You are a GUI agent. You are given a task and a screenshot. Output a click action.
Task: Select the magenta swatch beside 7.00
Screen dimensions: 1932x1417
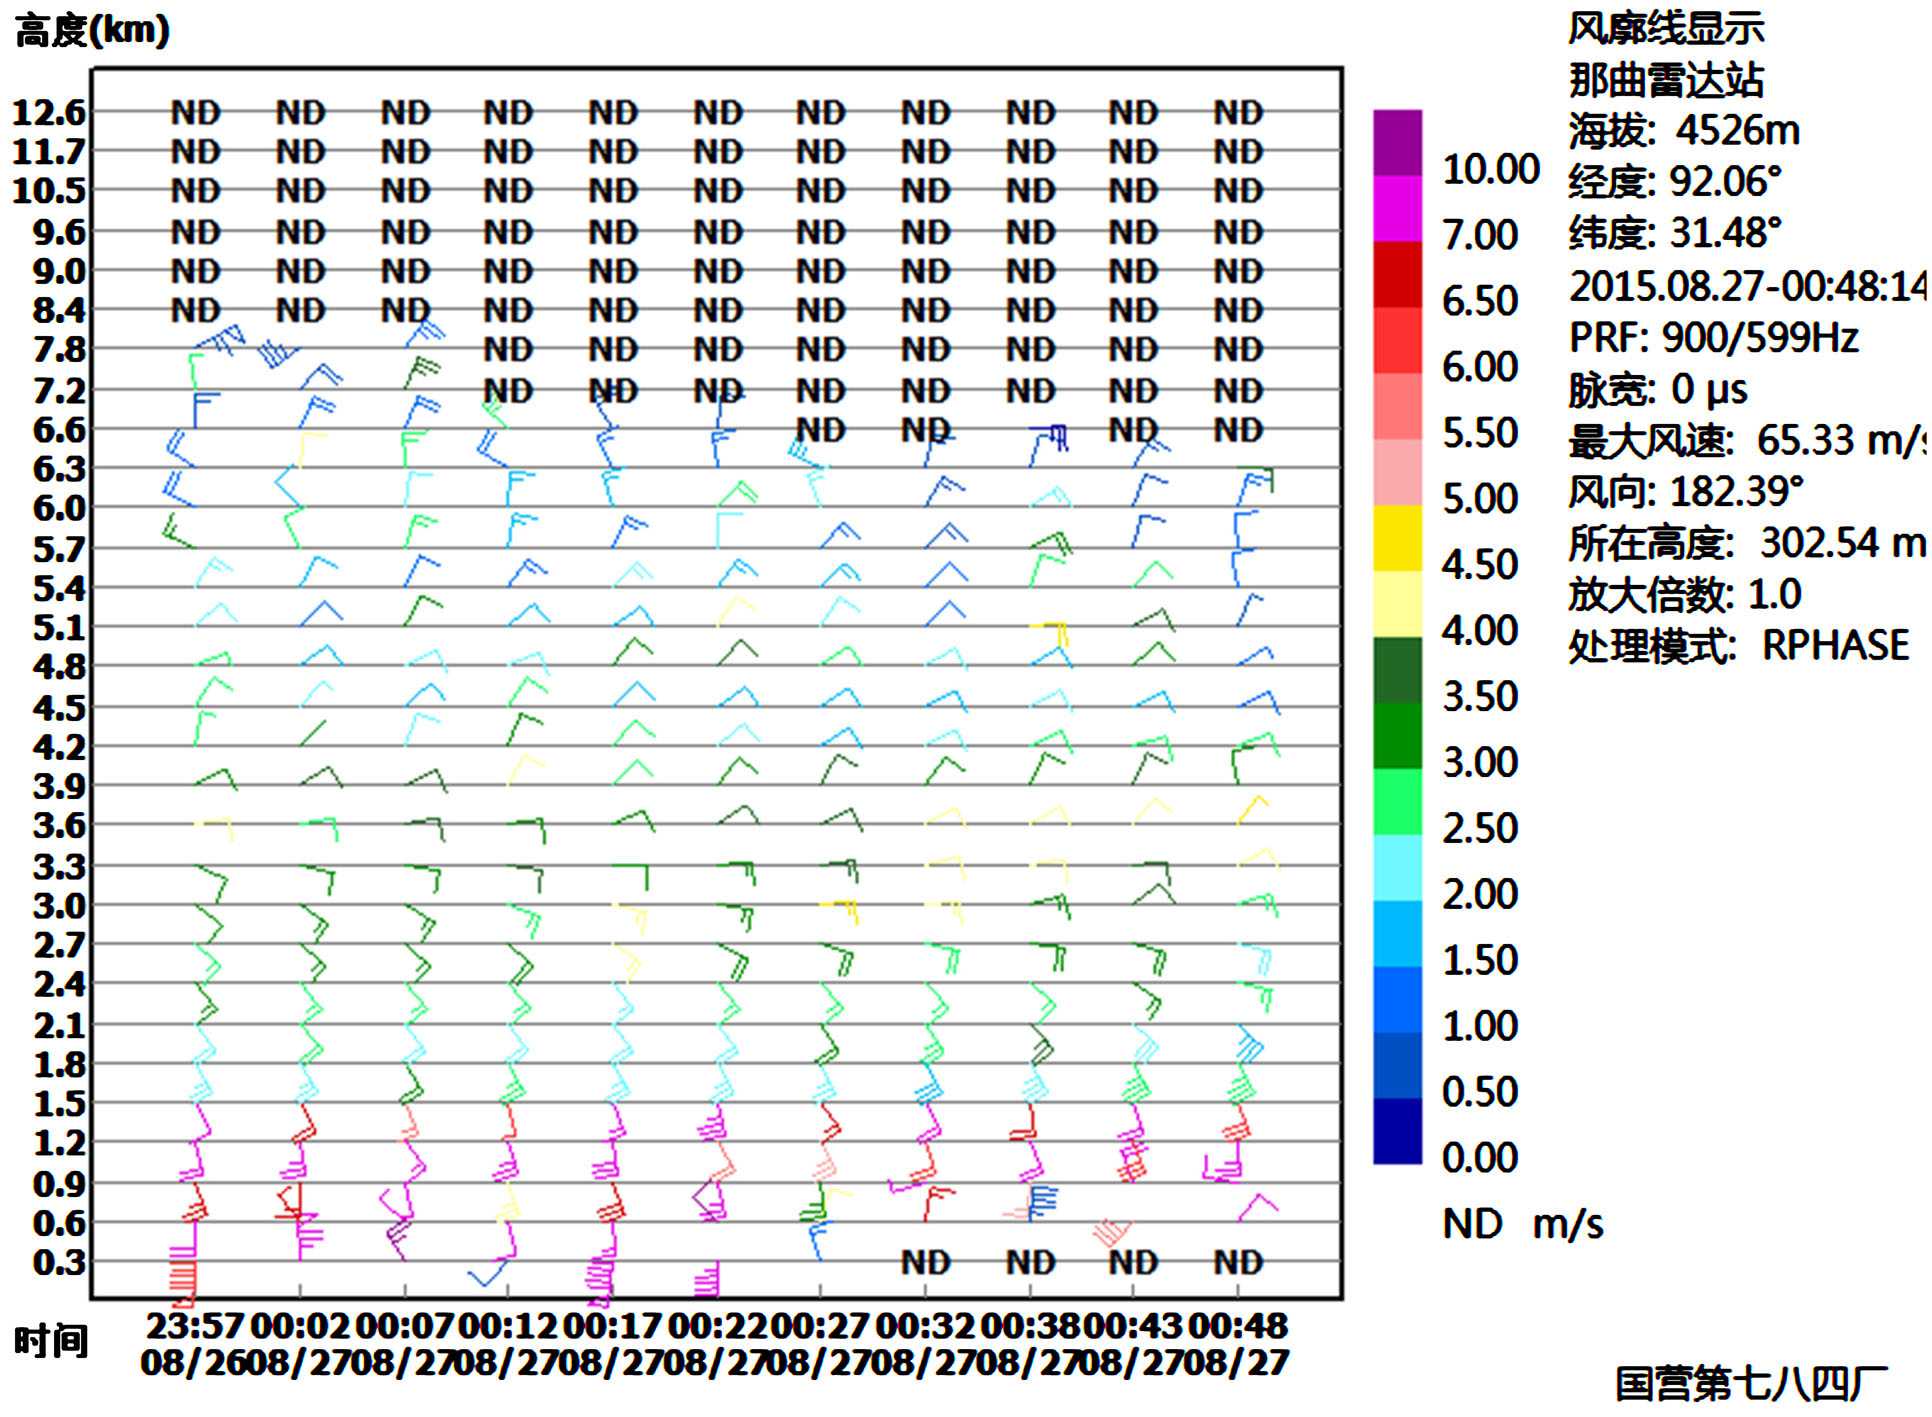coord(1398,209)
